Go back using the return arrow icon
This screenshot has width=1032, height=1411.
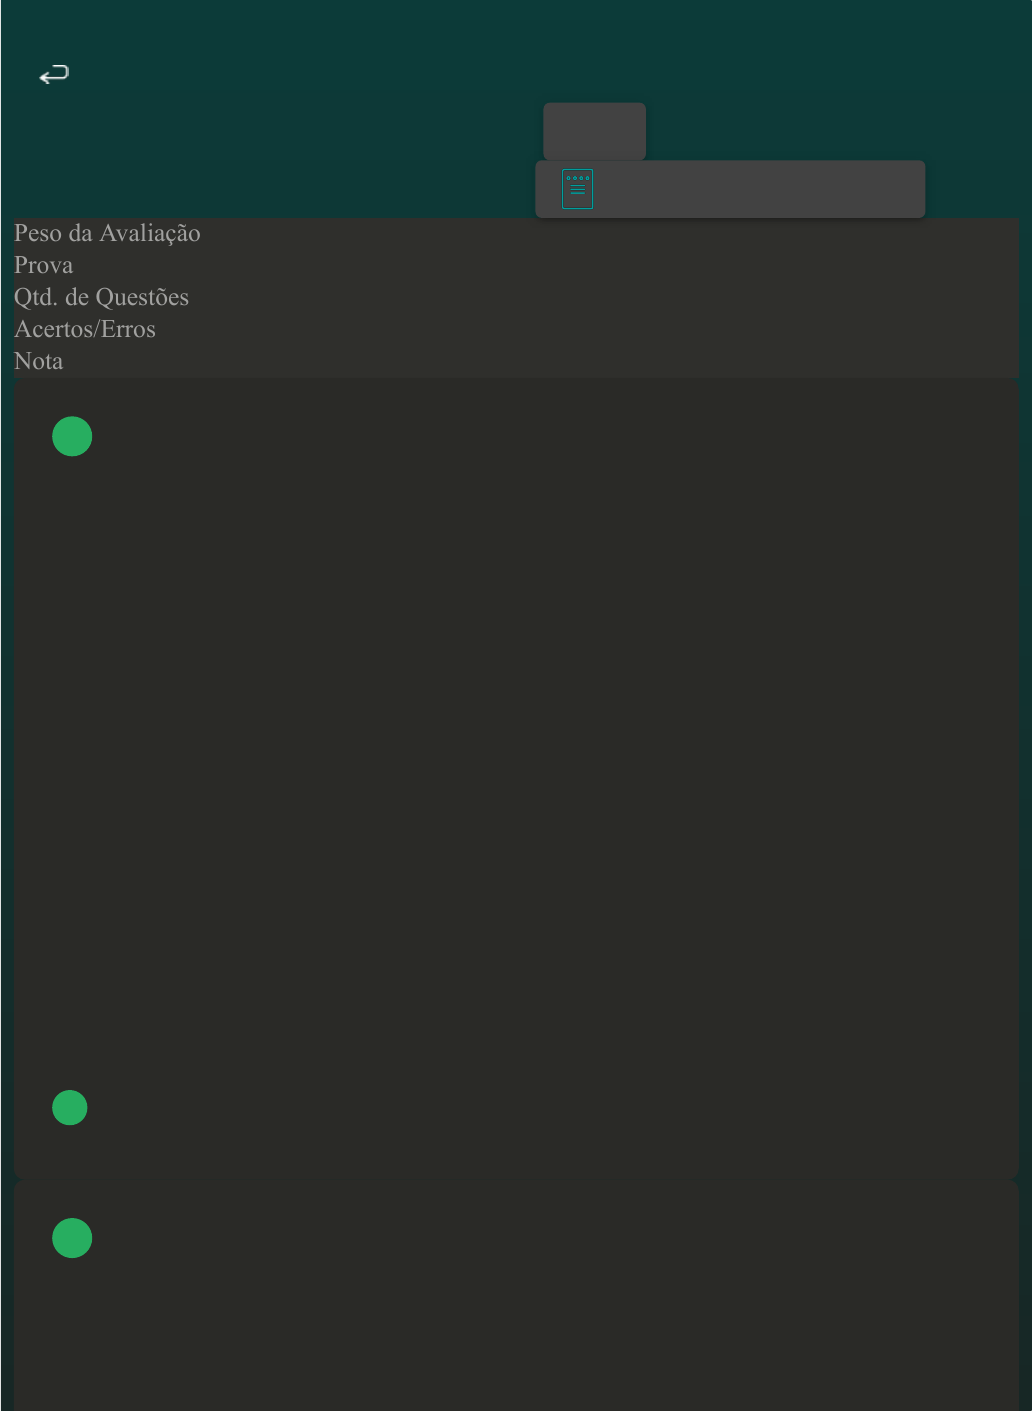tap(54, 74)
